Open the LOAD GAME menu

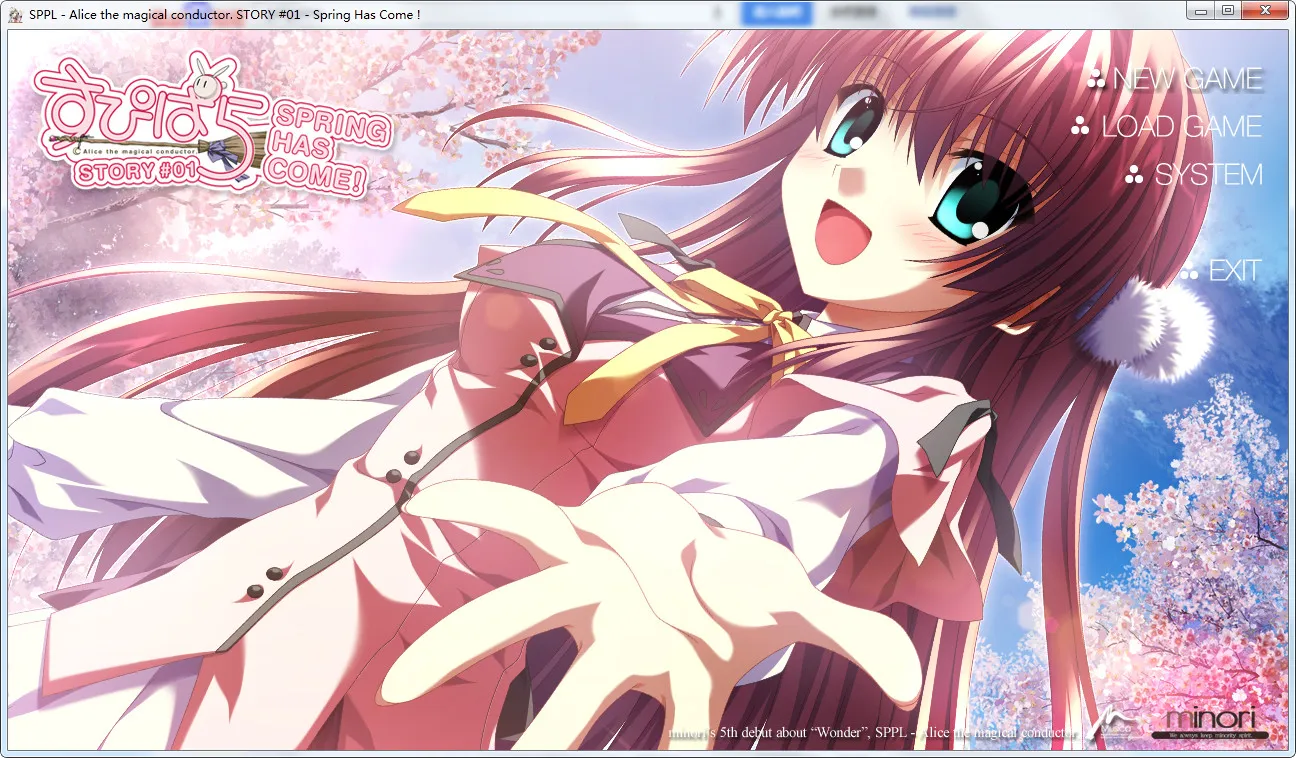[x=1180, y=126]
